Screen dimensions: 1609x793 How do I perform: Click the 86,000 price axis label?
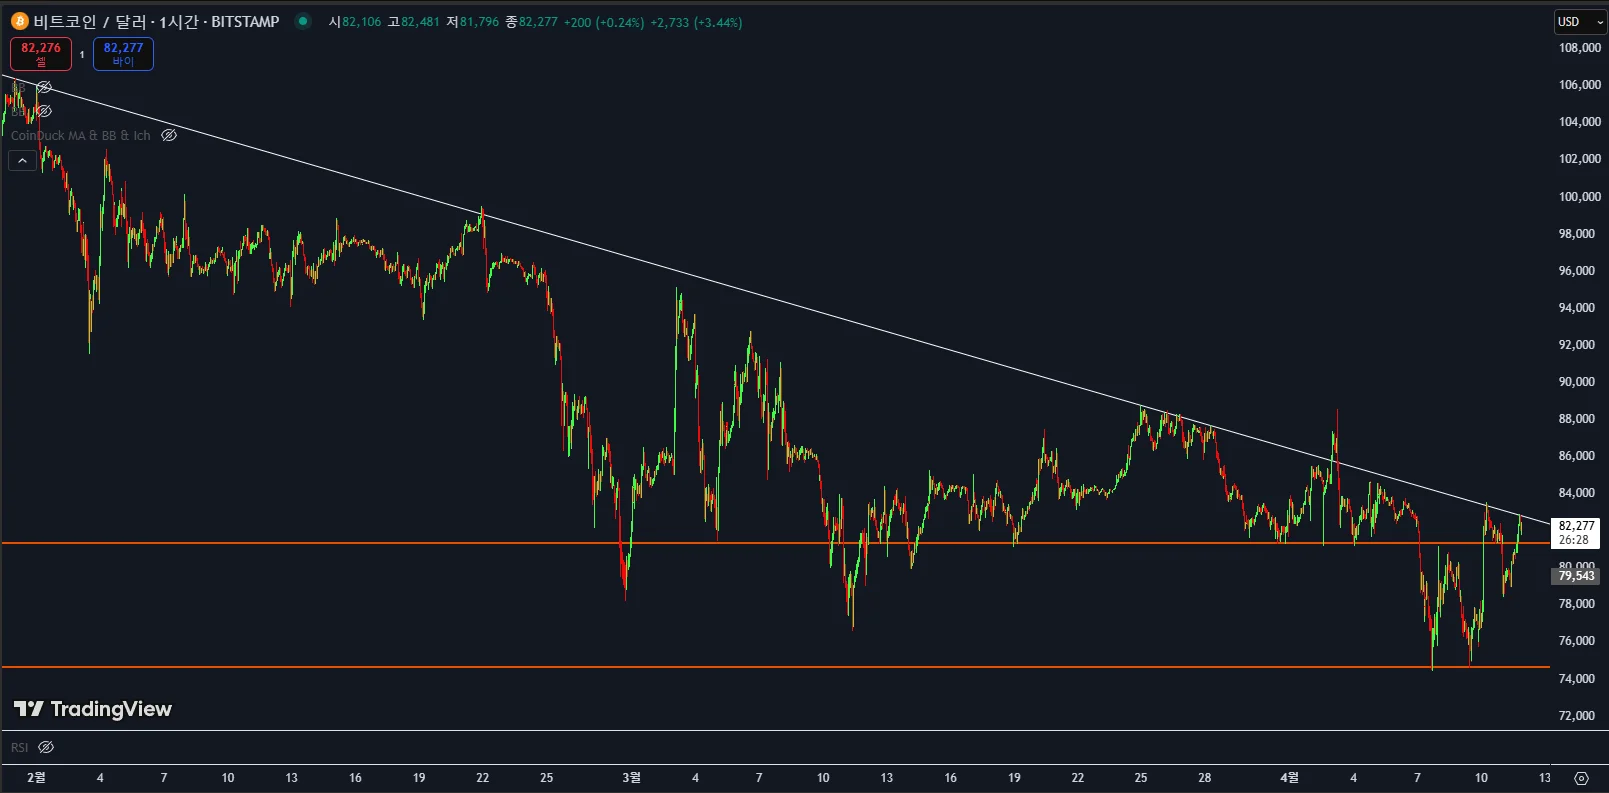pyautogui.click(x=1576, y=456)
